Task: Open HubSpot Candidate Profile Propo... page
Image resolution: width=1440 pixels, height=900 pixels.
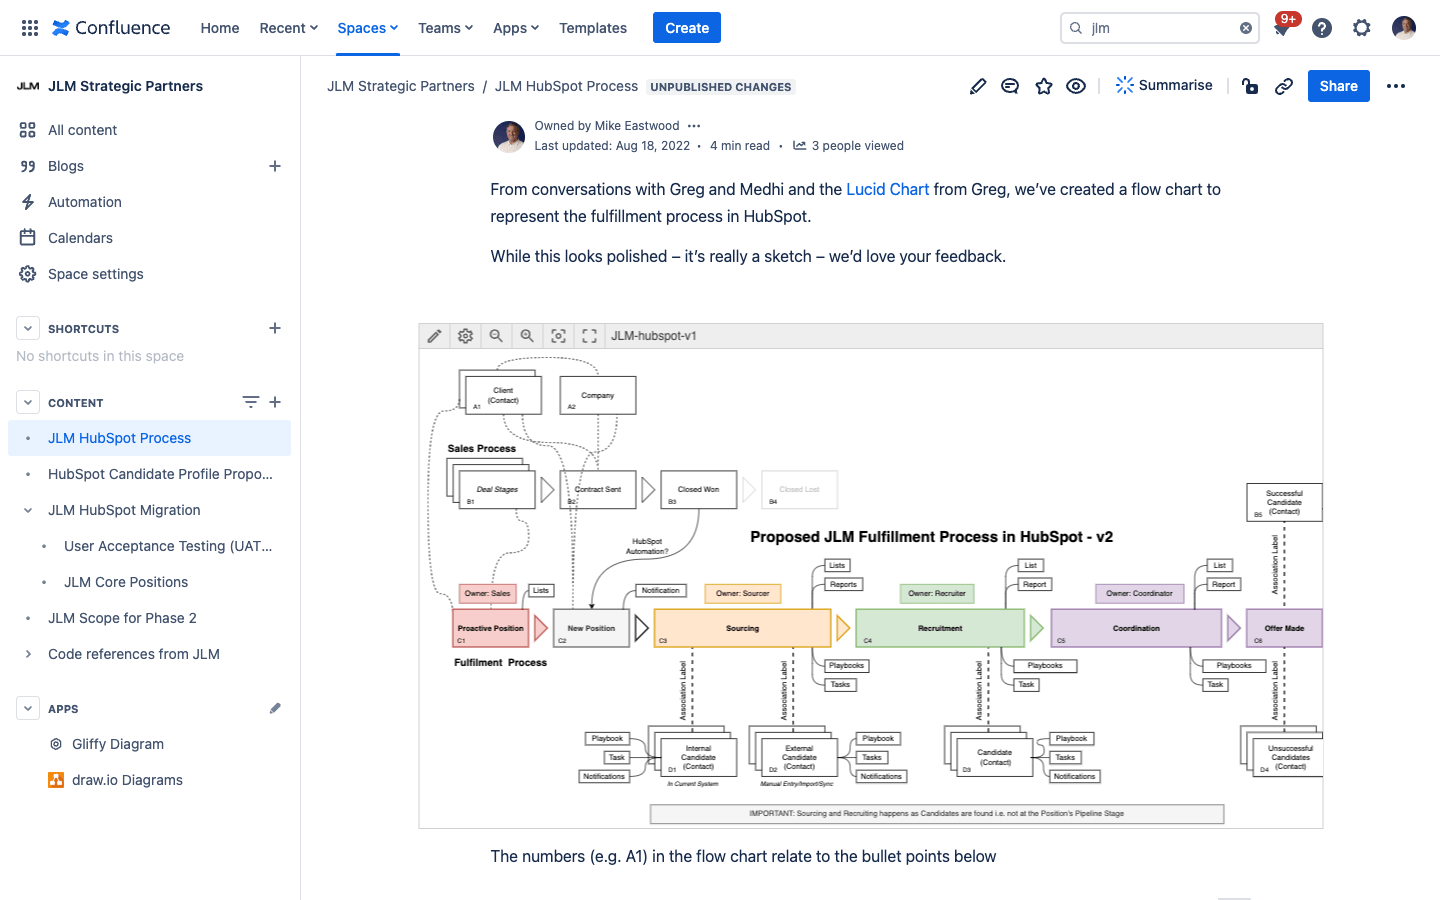Action: (150, 474)
